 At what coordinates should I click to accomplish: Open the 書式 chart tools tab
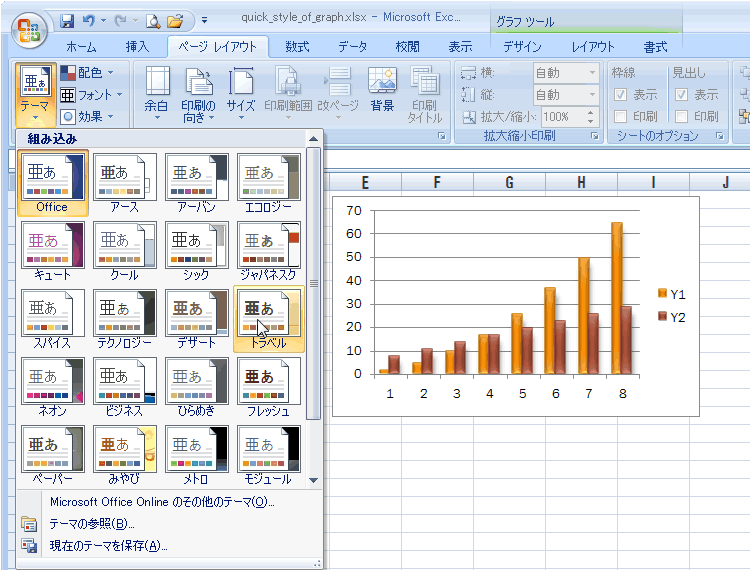(655, 47)
